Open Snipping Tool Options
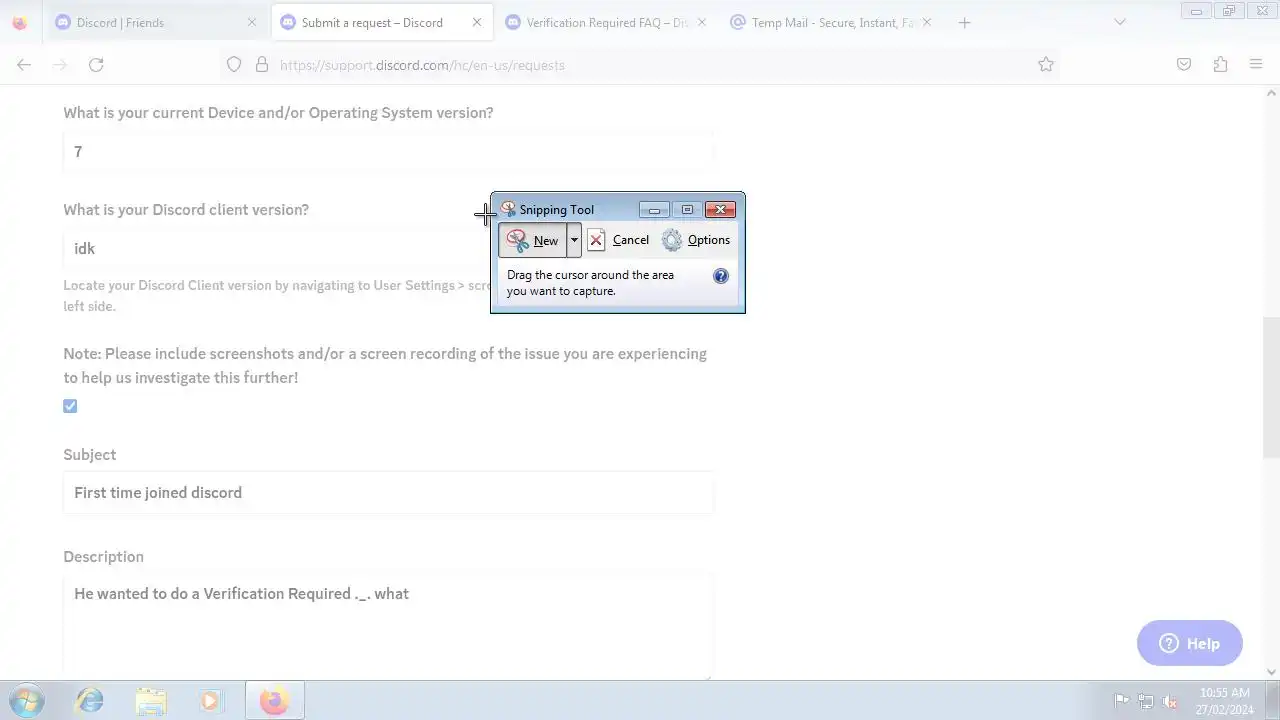The height and width of the screenshot is (720, 1280). click(696, 240)
